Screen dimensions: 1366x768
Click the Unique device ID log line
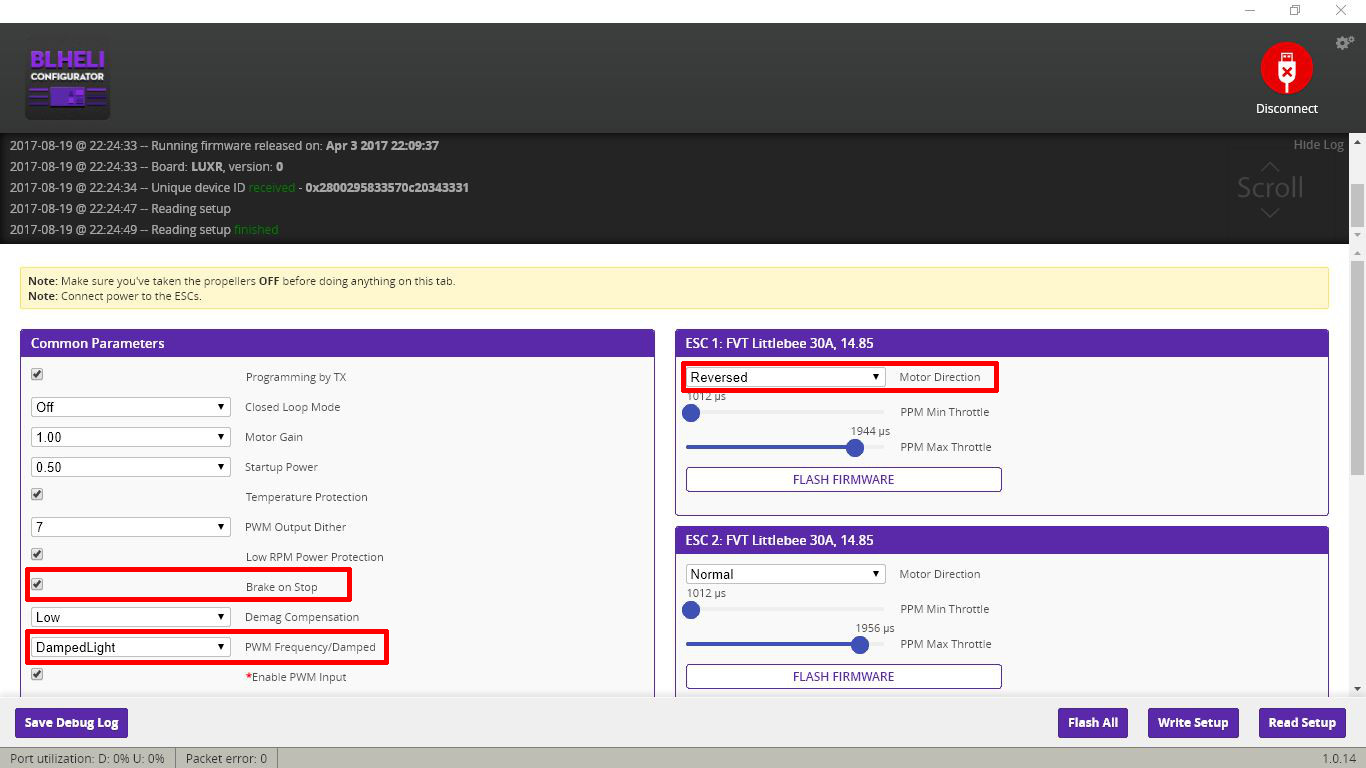click(239, 188)
